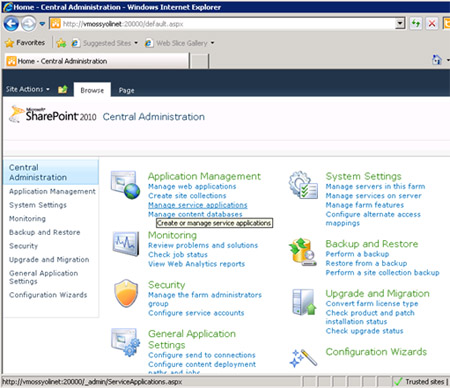Open the Application Management heading link
The image size is (450, 388).
click(204, 176)
